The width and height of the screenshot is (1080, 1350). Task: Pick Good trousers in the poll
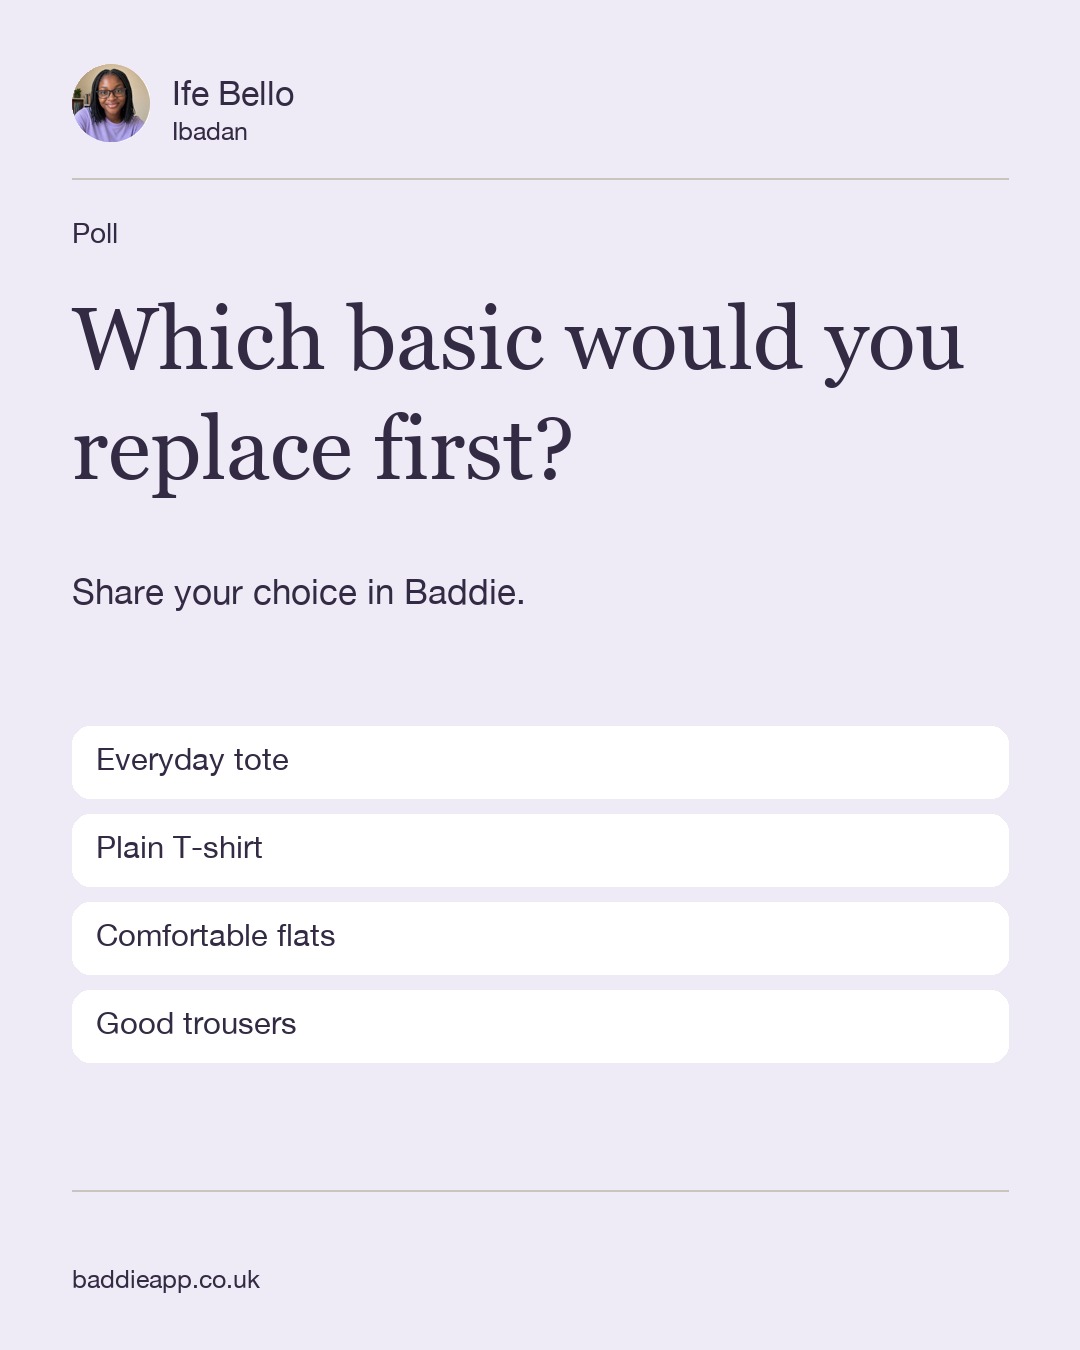[540, 1026]
